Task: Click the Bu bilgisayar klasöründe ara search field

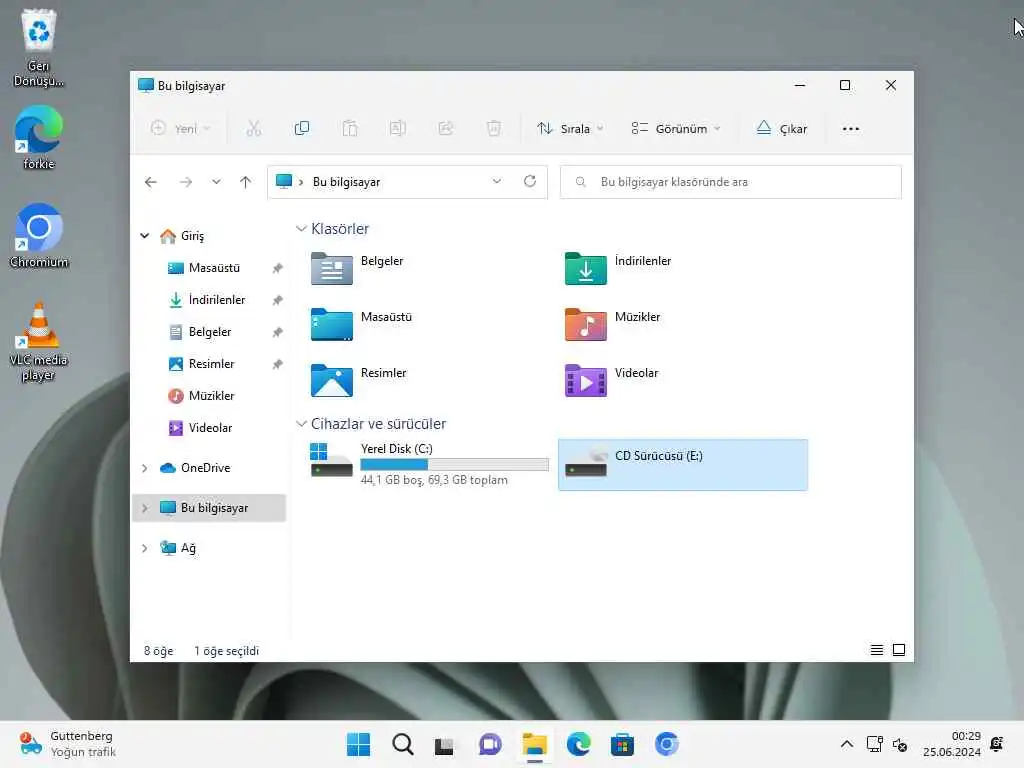Action: click(731, 182)
